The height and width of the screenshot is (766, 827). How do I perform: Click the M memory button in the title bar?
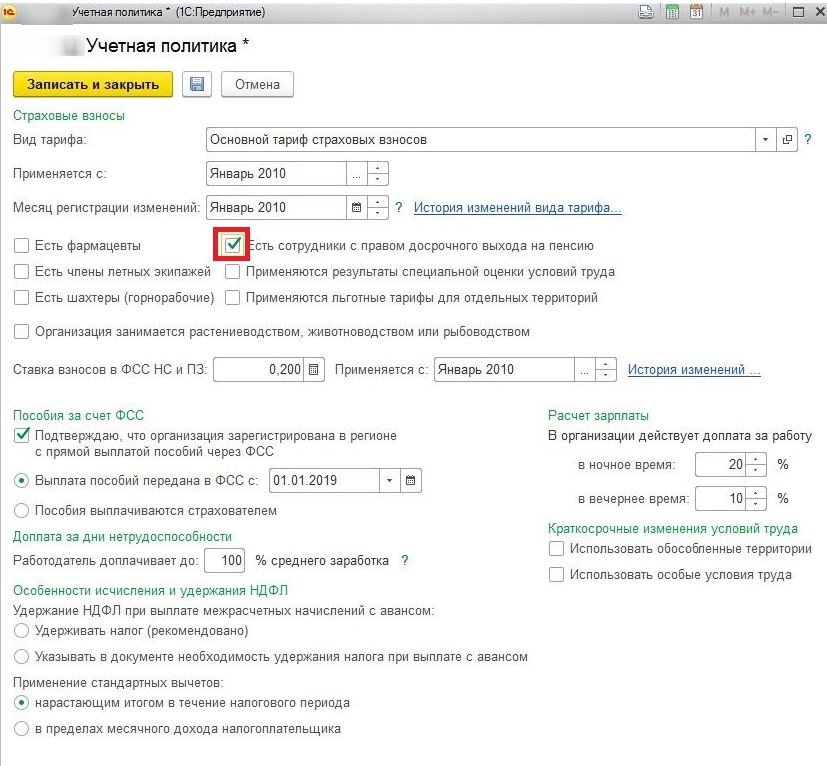pos(724,12)
